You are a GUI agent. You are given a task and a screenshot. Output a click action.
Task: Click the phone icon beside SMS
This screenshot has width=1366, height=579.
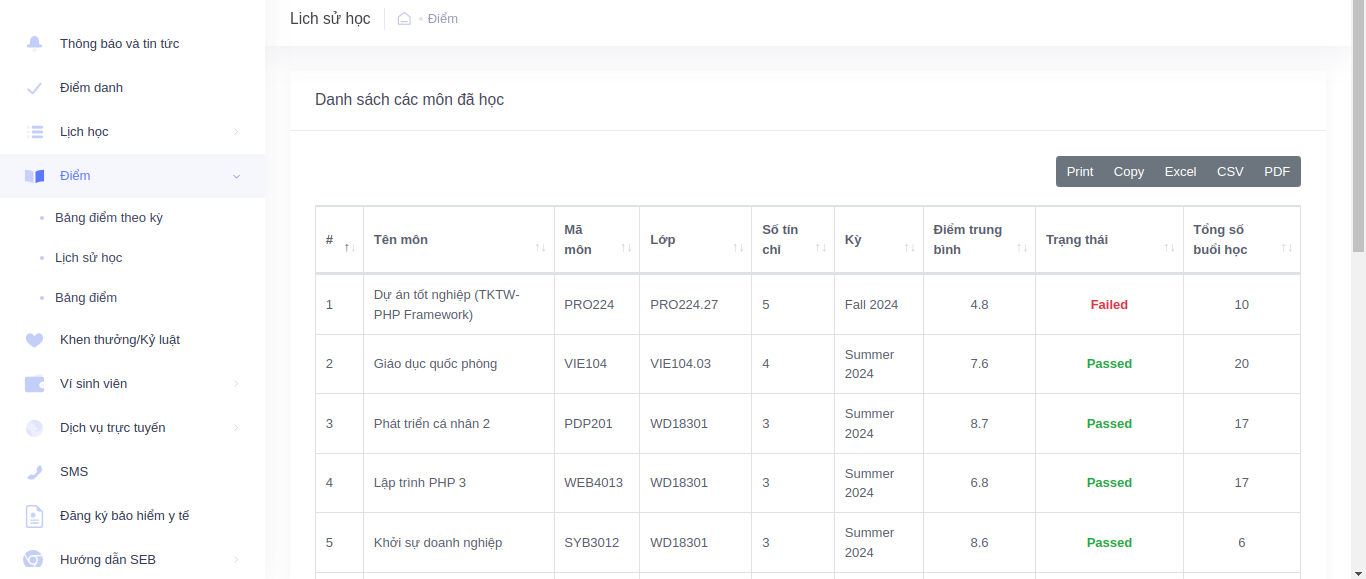click(x=35, y=472)
